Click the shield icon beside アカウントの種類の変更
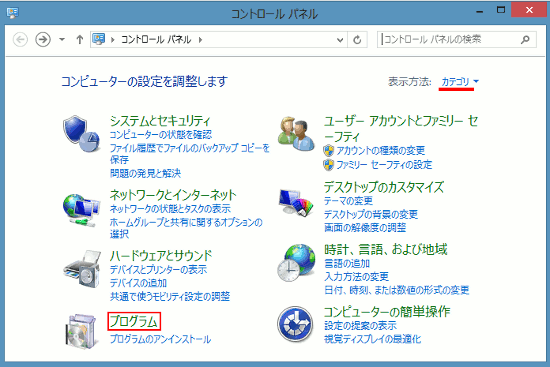Image resolution: width=550 pixels, height=367 pixels. pos(329,151)
